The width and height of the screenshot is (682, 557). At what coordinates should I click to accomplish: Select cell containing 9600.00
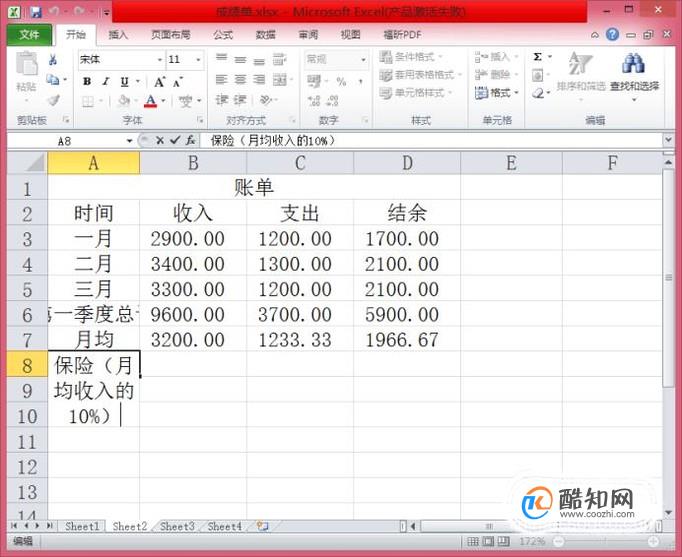[193, 314]
